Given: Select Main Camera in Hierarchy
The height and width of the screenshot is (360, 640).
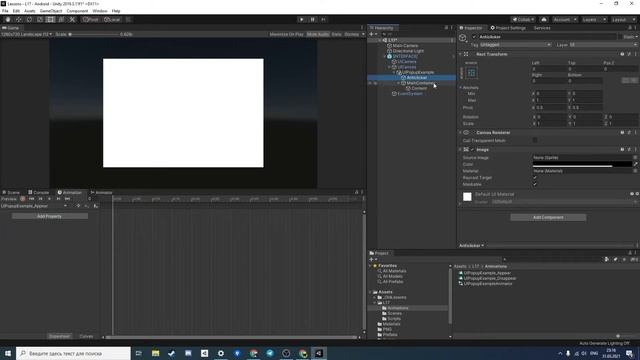Looking at the screenshot, I should pyautogui.click(x=405, y=46).
